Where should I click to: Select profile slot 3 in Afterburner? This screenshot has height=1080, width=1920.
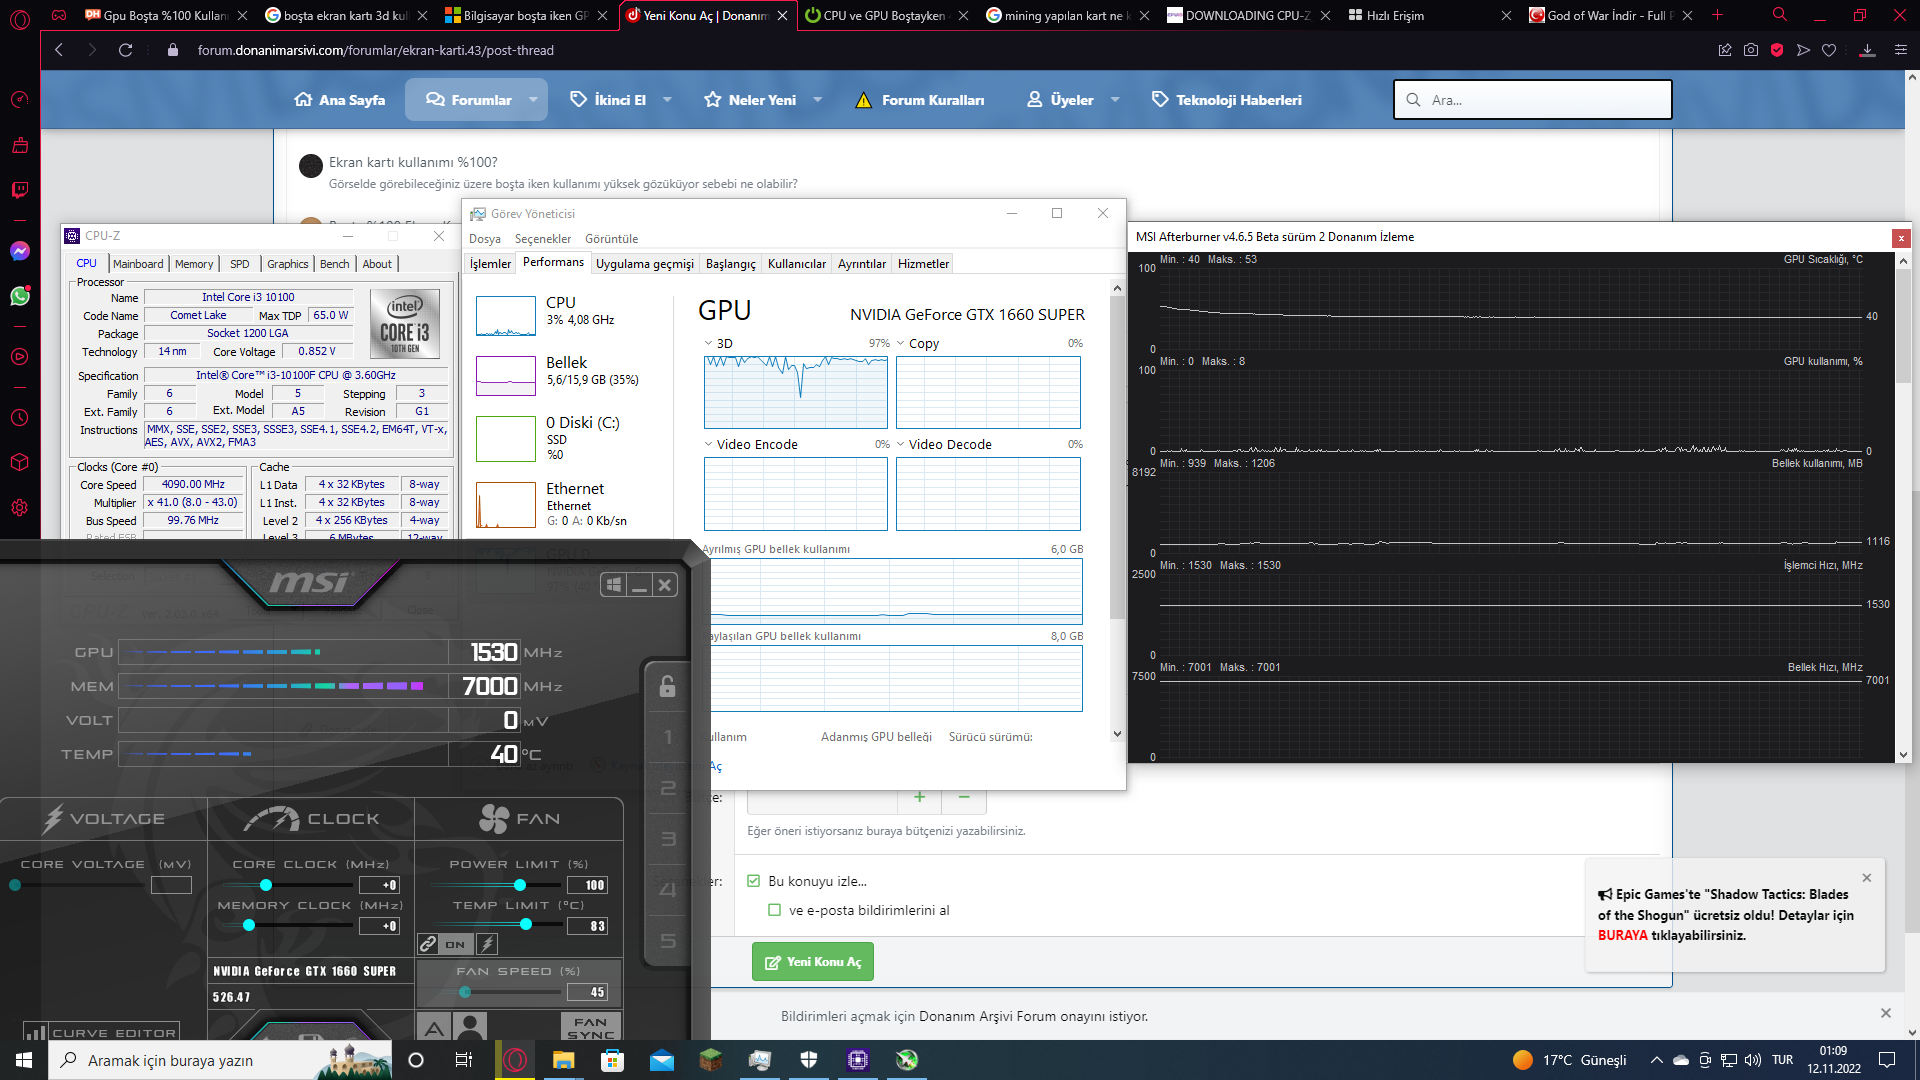pos(668,840)
